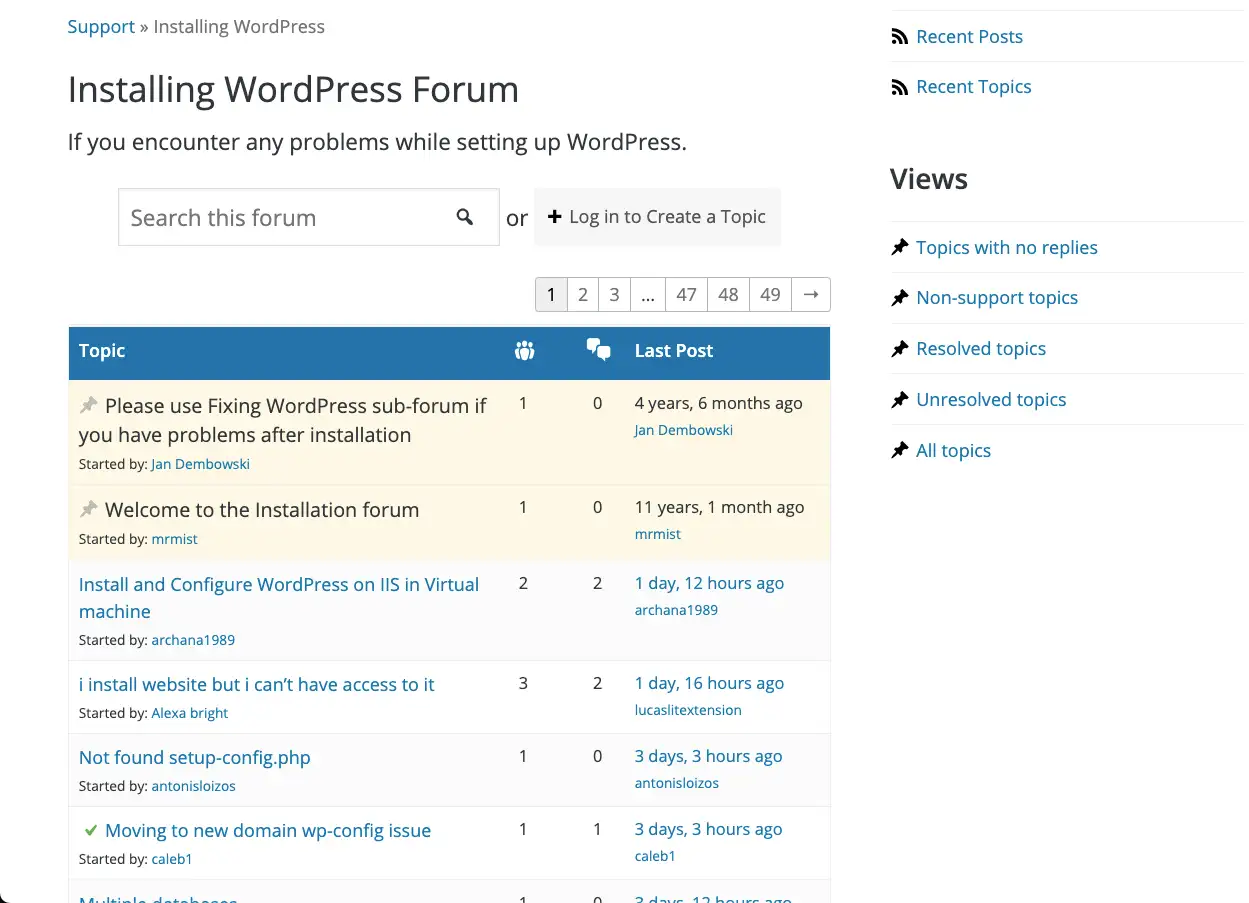Open 3 days, 3 hours ago post by antonisloizos
1249x903 pixels.
(x=708, y=756)
